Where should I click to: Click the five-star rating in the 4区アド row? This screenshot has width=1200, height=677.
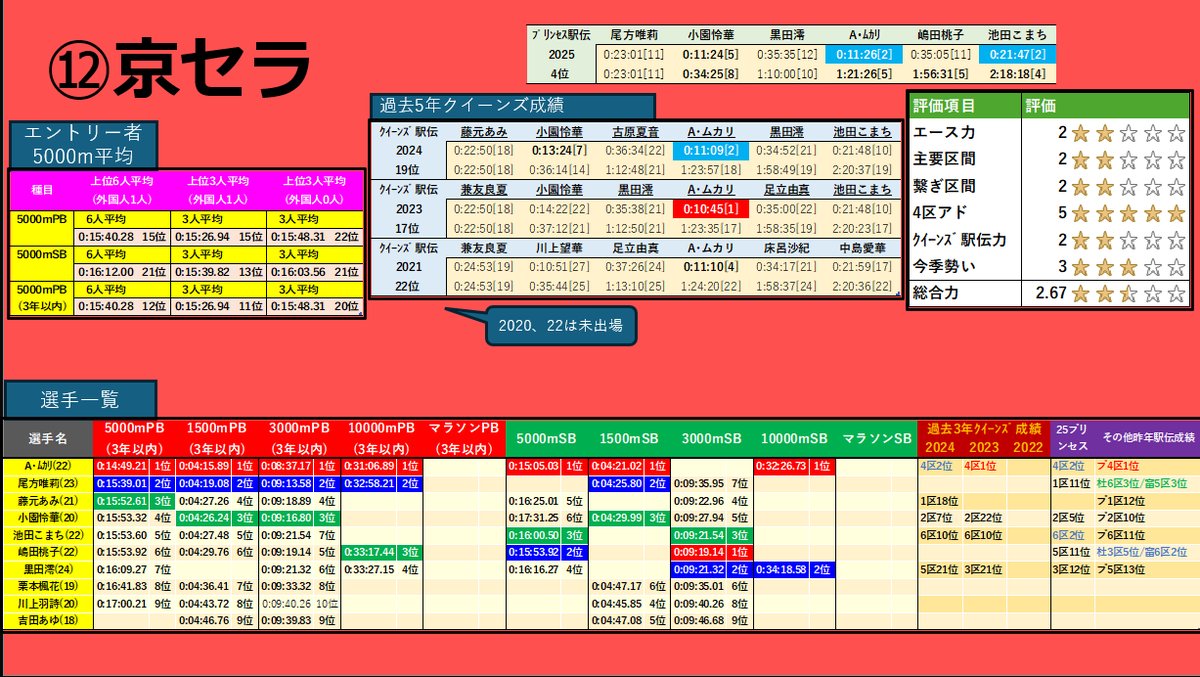click(x=1128, y=213)
